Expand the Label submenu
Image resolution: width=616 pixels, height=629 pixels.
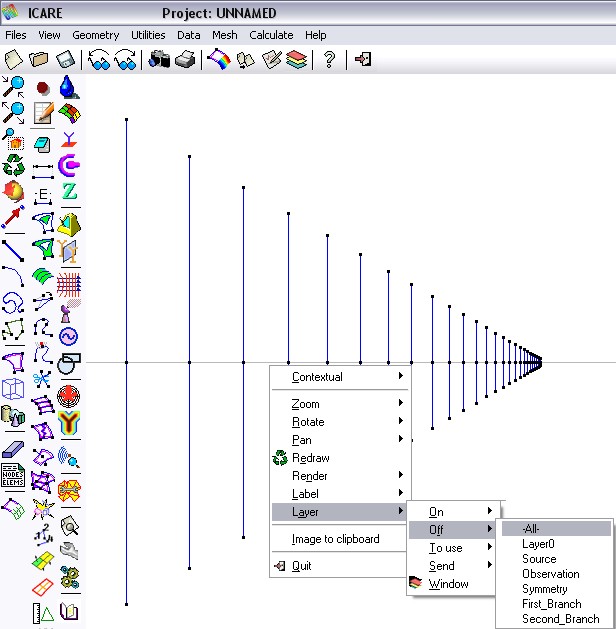point(340,494)
